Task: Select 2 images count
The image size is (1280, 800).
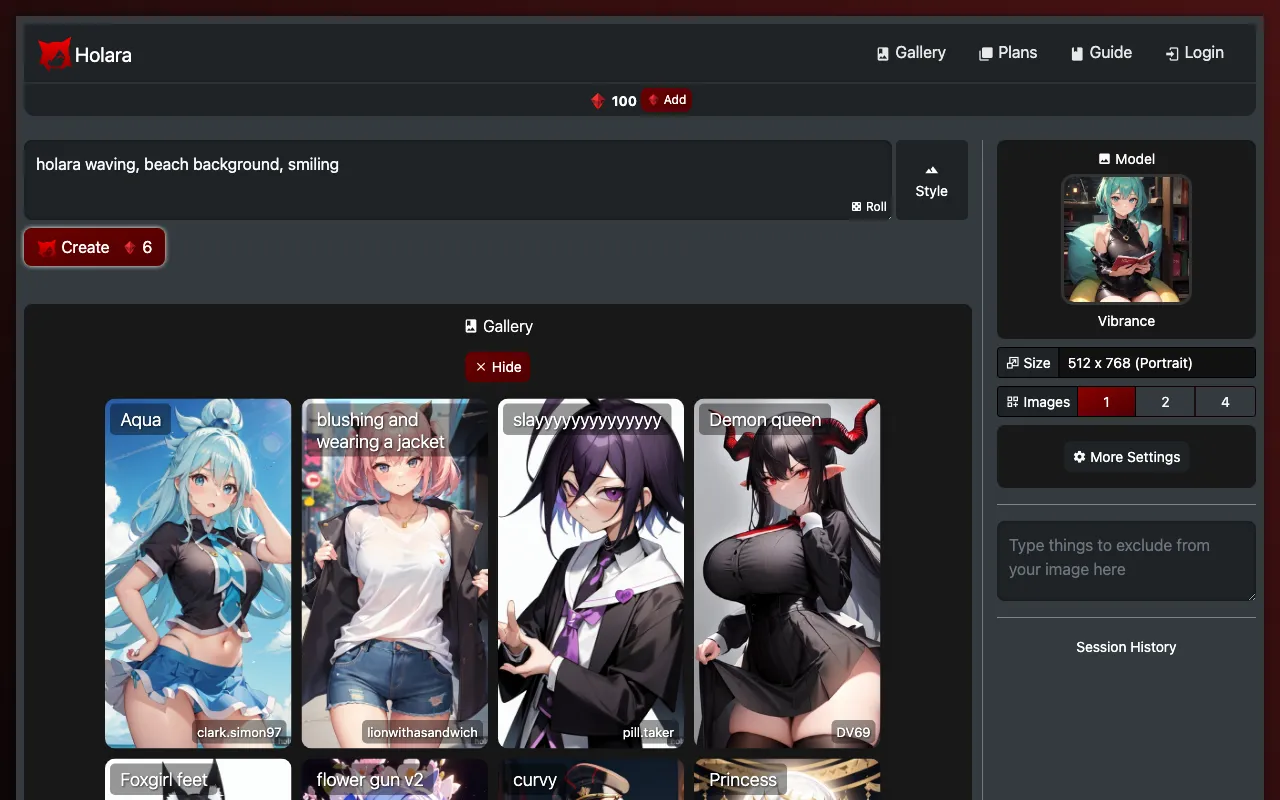Action: (x=1165, y=402)
